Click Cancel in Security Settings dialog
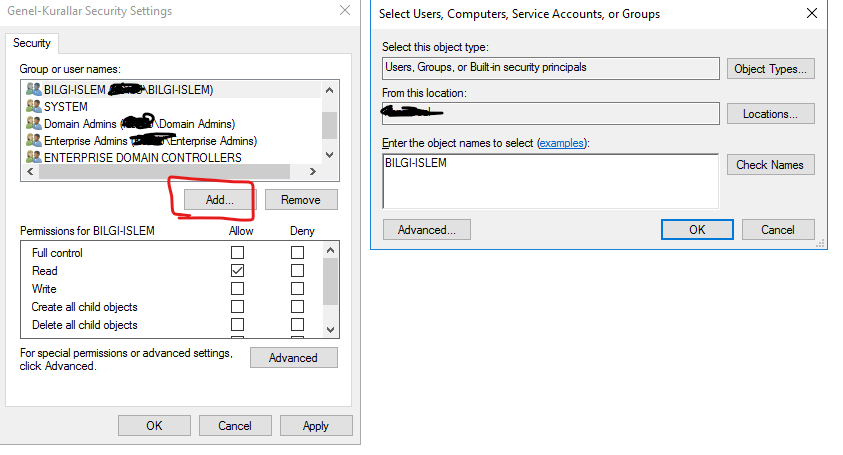This screenshot has height=455, width=843. coord(235,425)
